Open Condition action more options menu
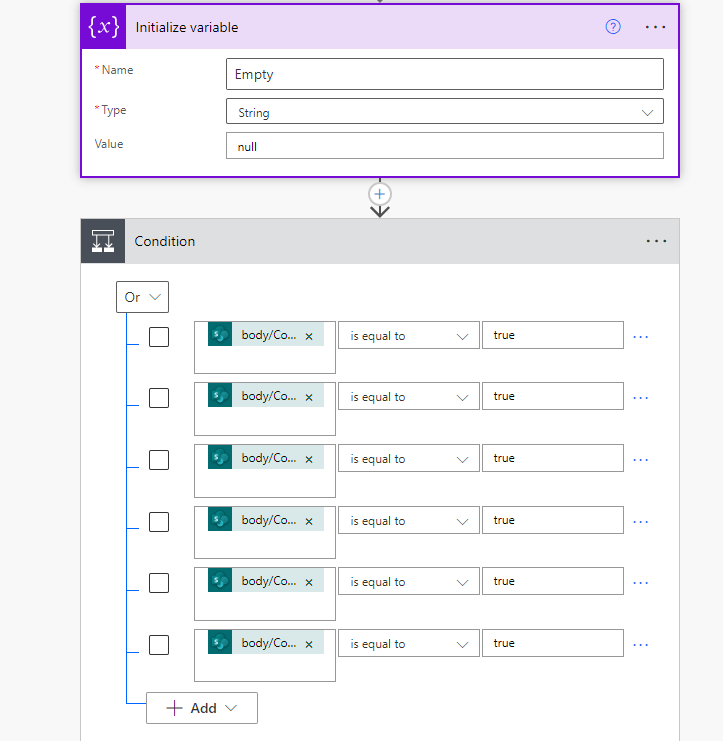 click(x=656, y=241)
